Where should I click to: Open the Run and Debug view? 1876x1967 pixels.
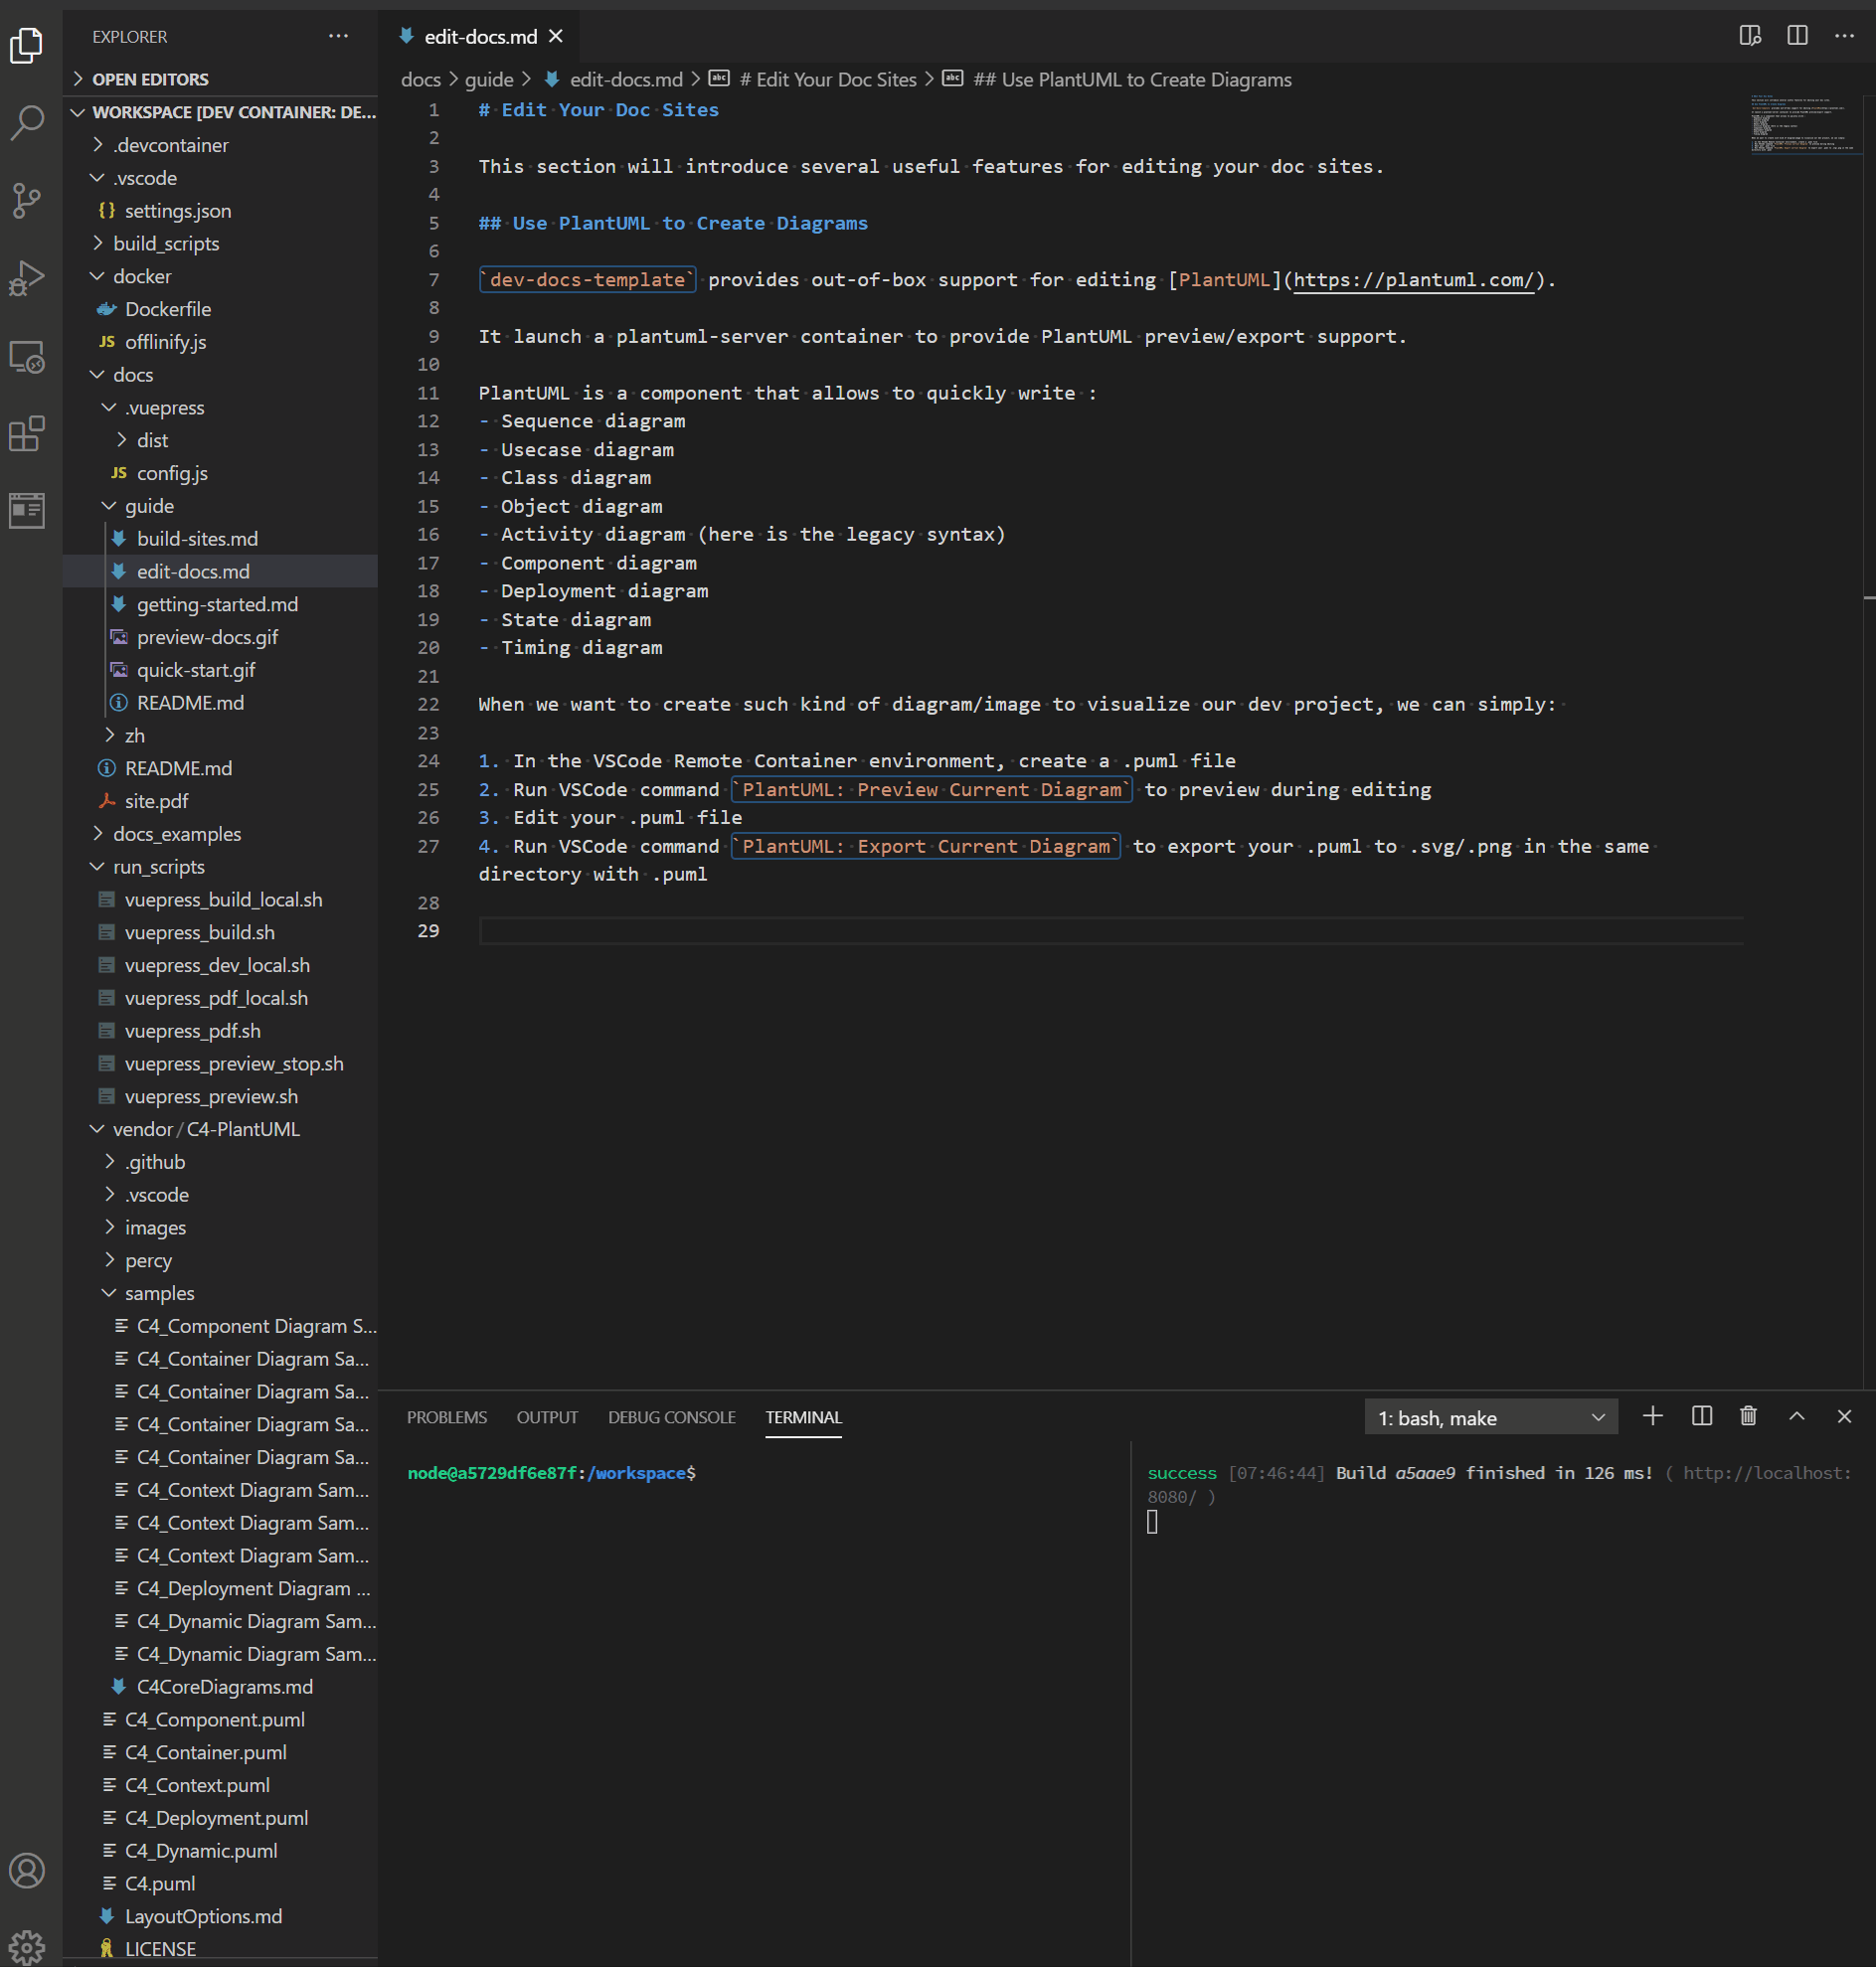click(27, 278)
